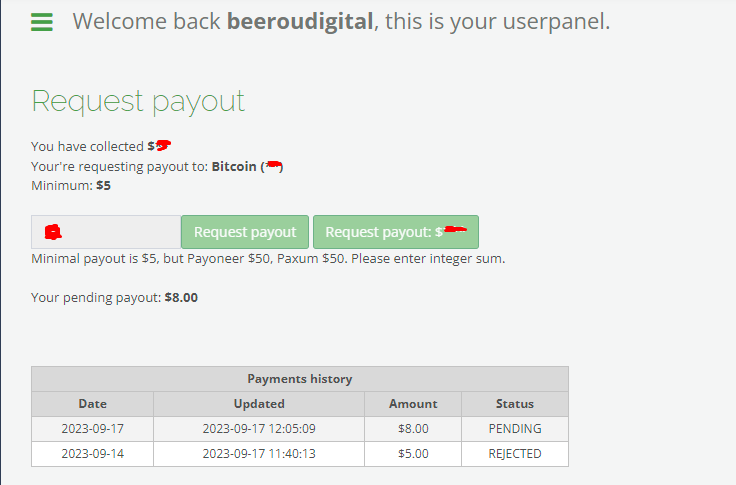Click the Status column header
The height and width of the screenshot is (485, 736).
(514, 404)
